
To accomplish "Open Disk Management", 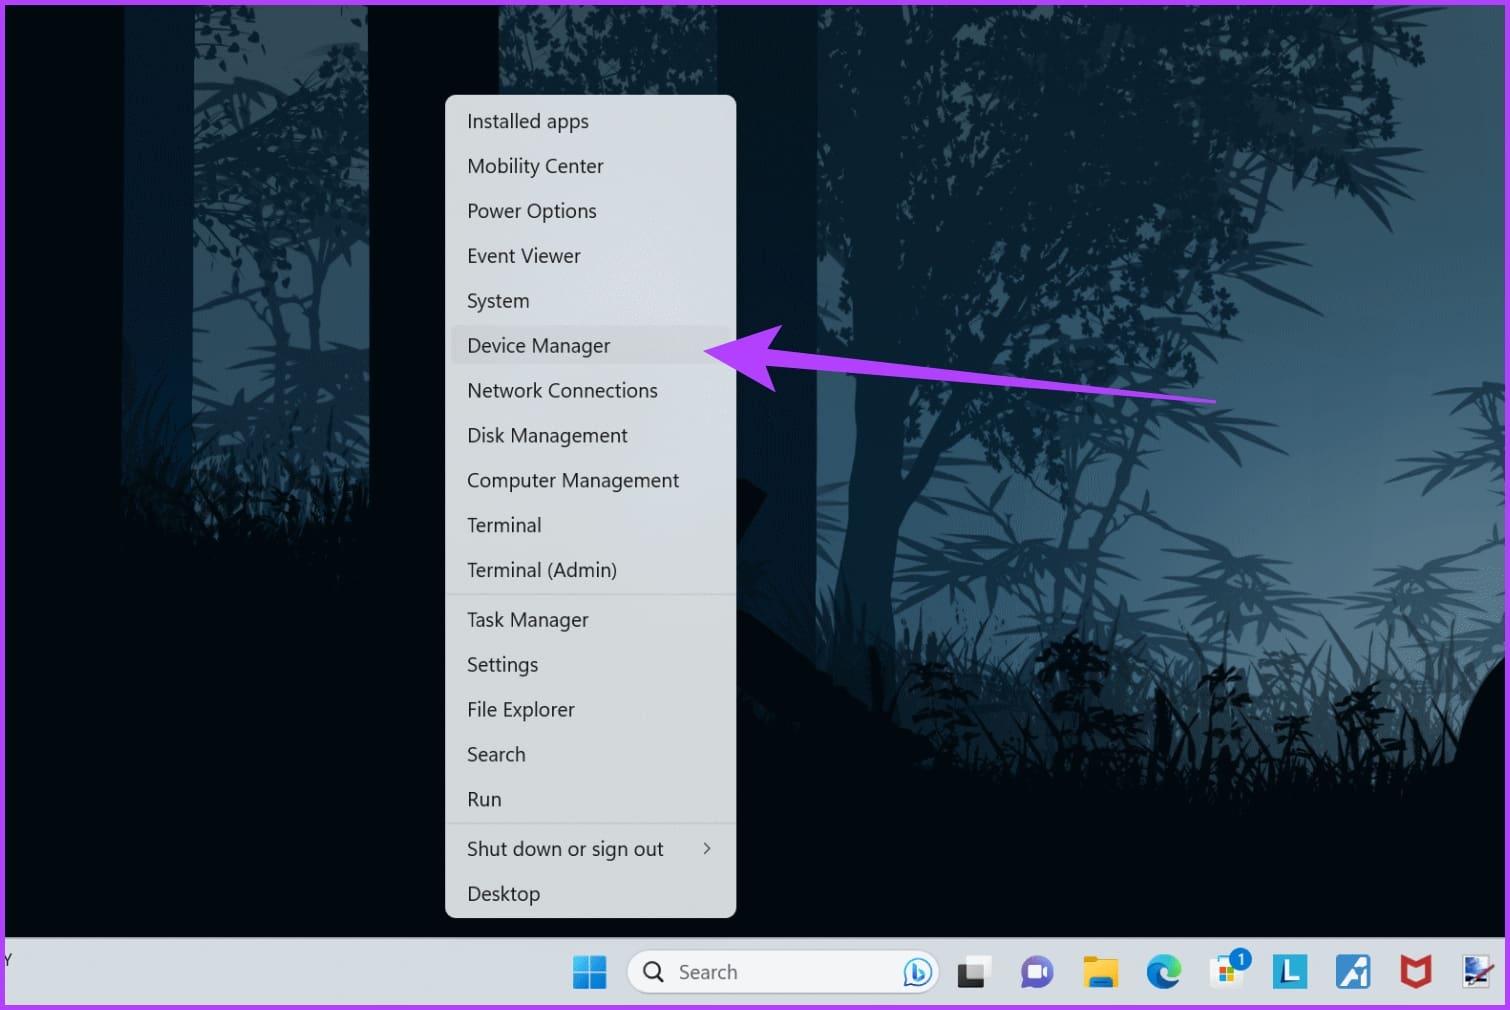I will click(547, 435).
